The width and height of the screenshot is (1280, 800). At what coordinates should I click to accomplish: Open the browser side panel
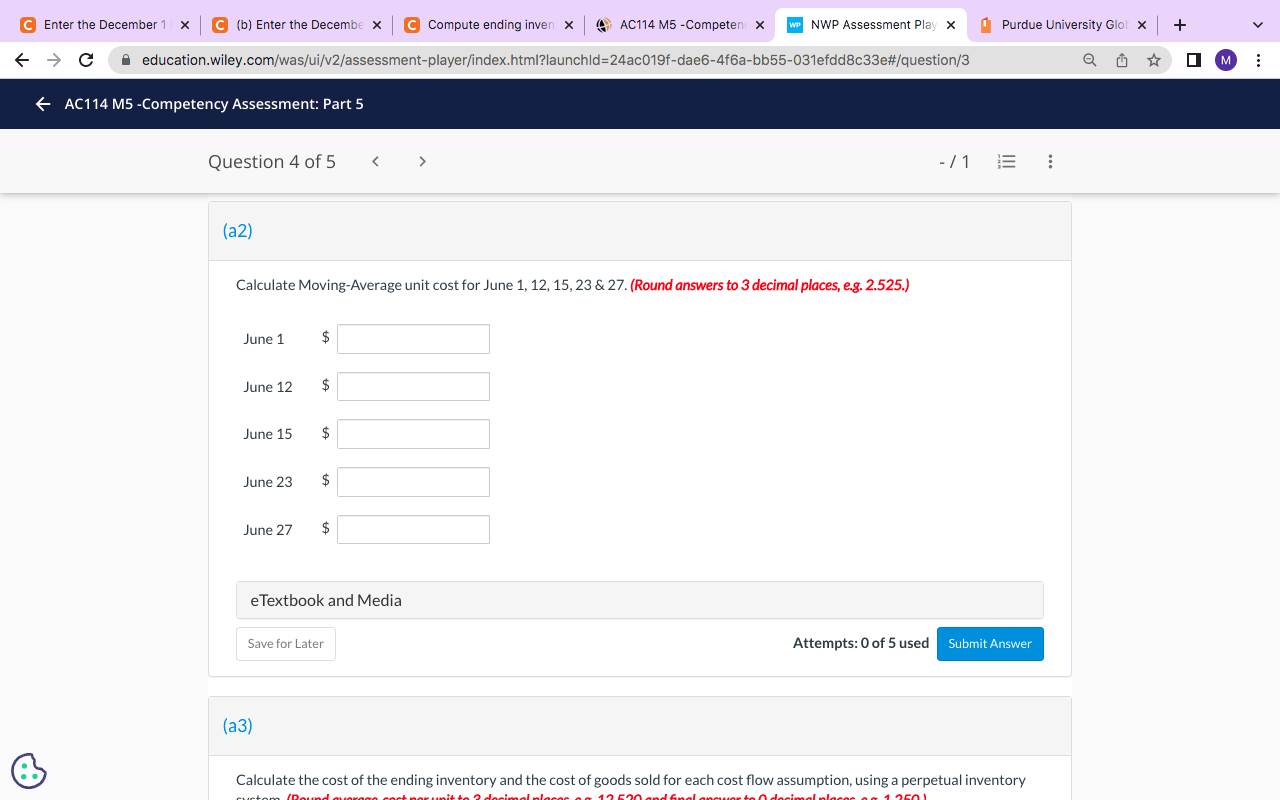pyautogui.click(x=1194, y=60)
